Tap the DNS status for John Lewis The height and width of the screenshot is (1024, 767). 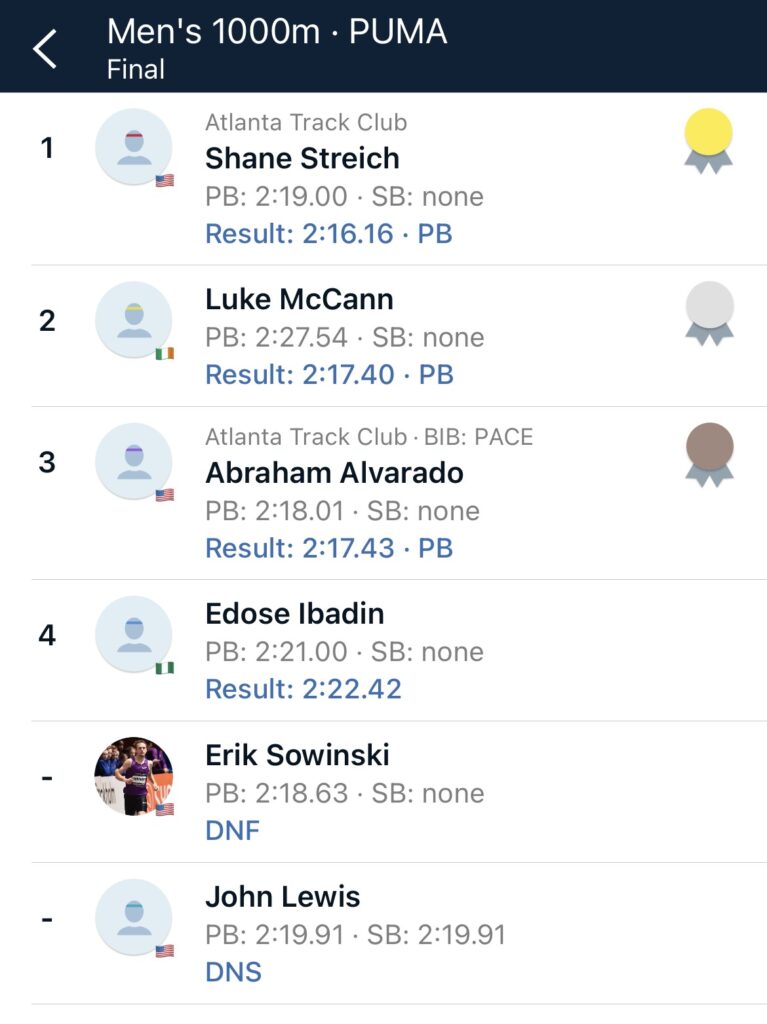click(x=233, y=972)
